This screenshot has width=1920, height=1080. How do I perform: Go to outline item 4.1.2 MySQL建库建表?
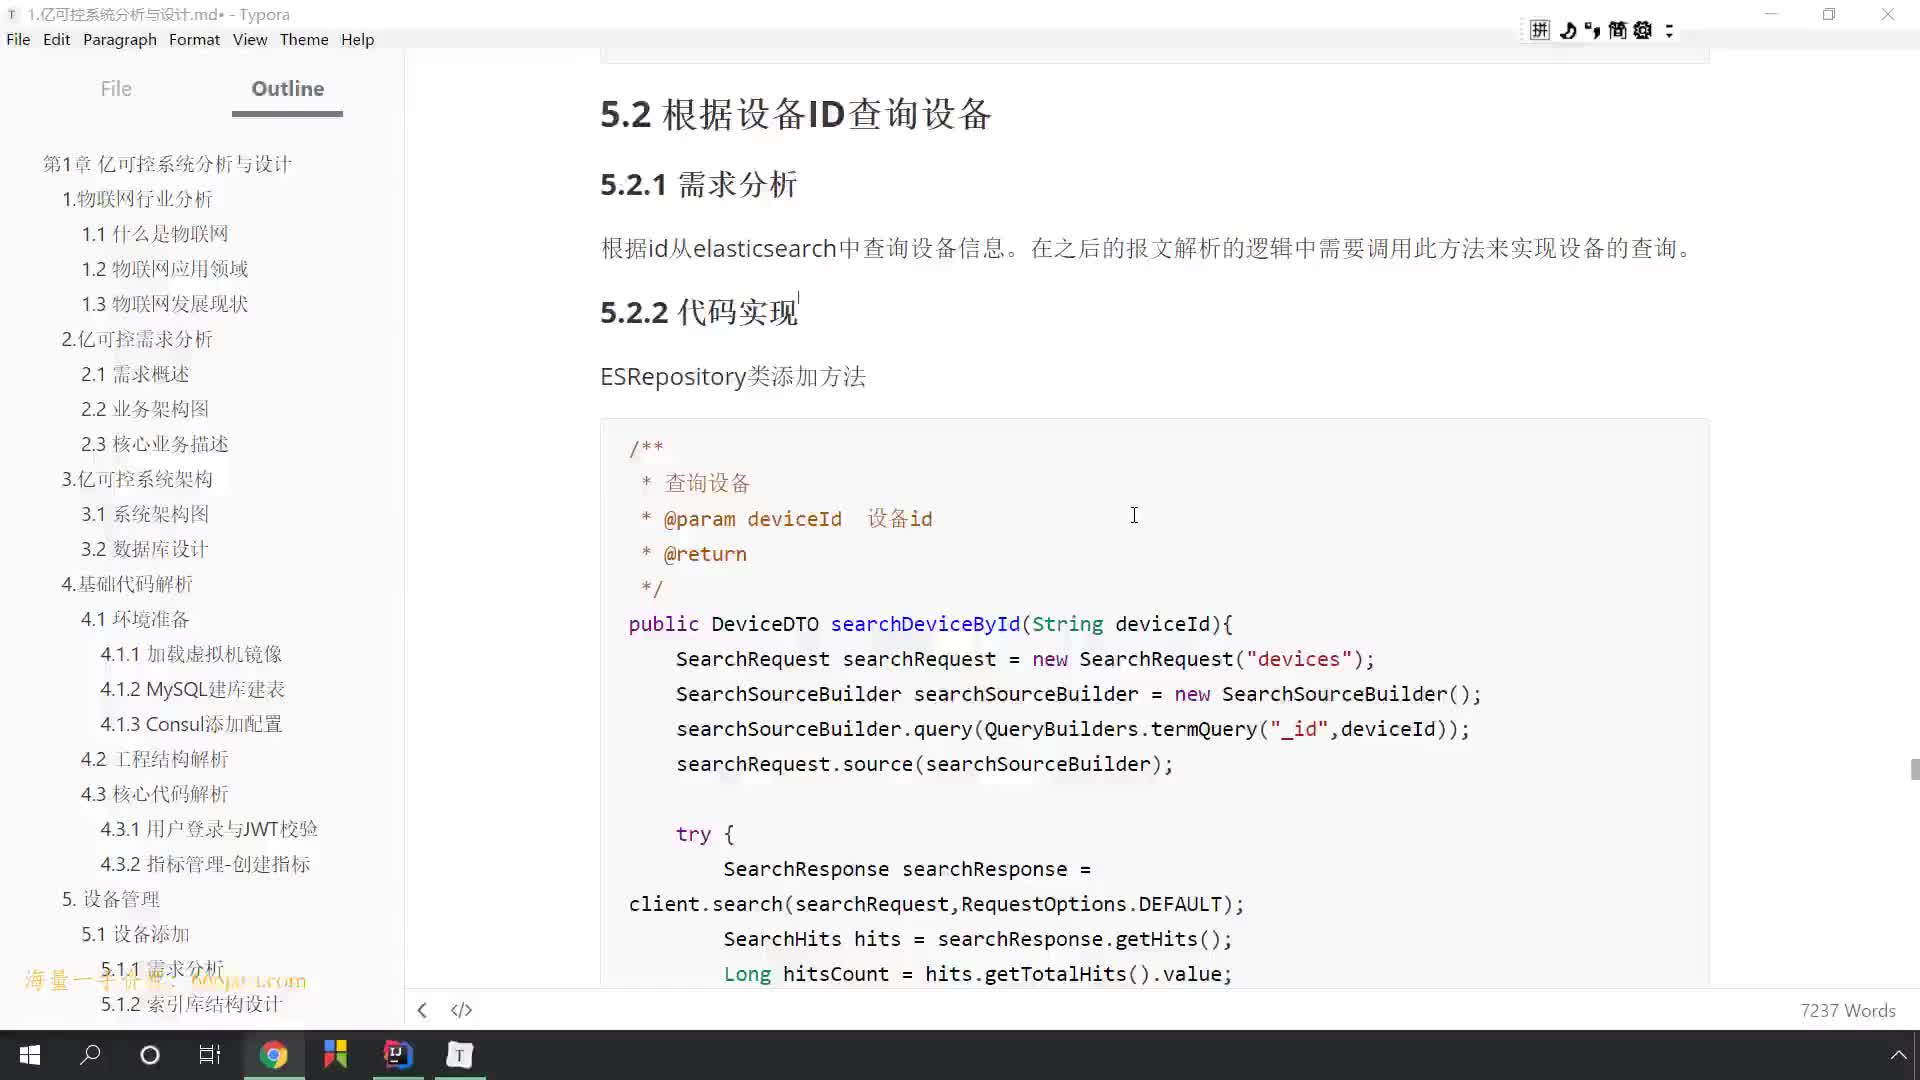(x=193, y=689)
